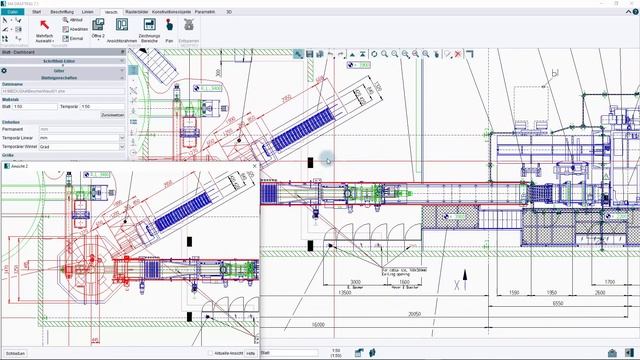Click the redo arrow in canvas toolbar
The image size is (640, 360).
(x=340, y=54)
